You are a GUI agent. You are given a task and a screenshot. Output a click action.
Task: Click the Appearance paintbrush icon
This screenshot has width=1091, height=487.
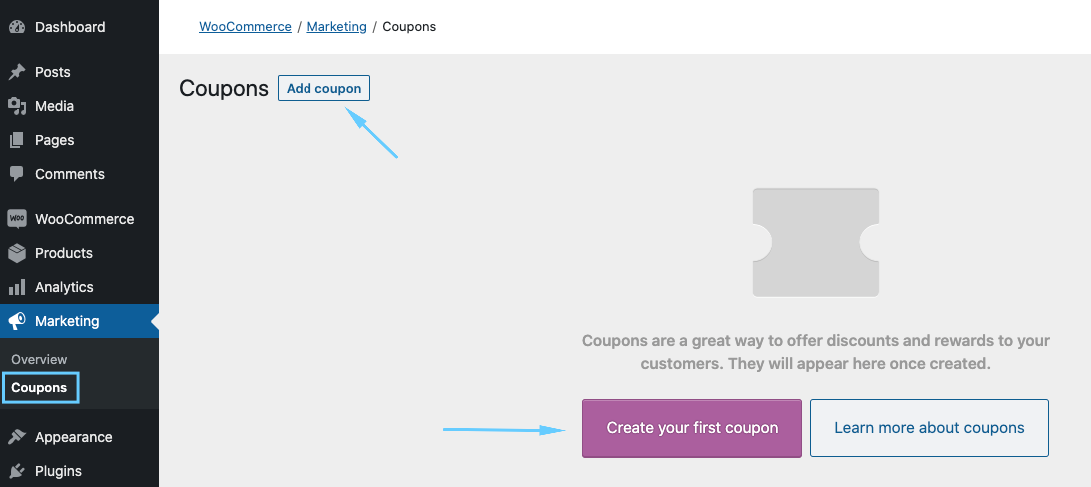(x=17, y=437)
